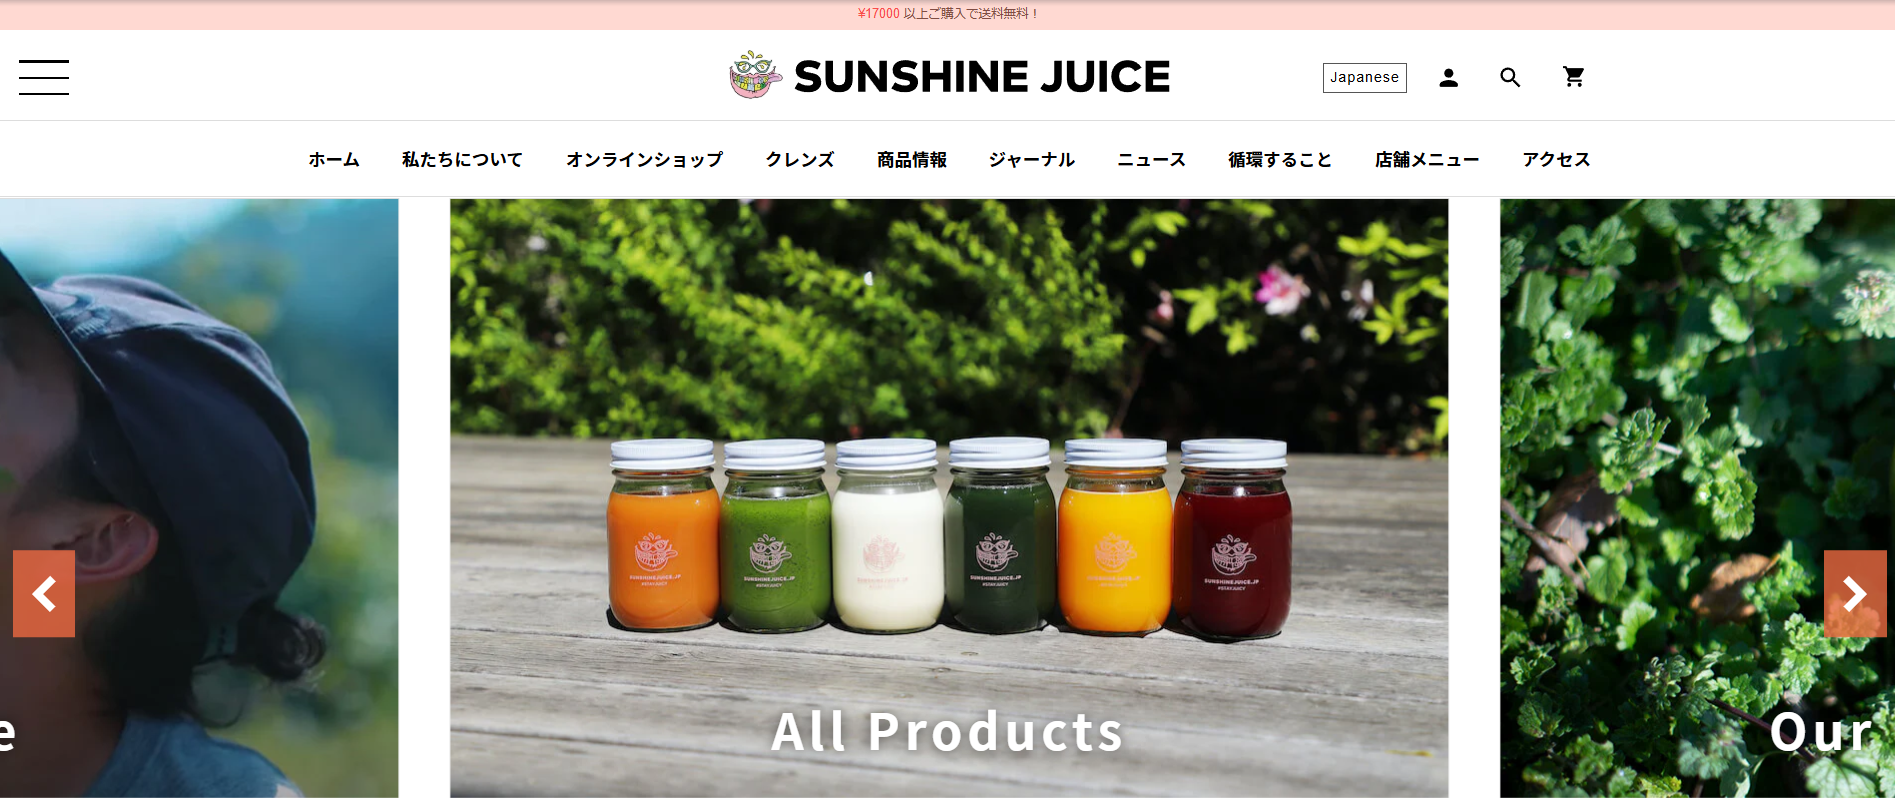View the 店舗メニュー page
This screenshot has width=1895, height=798.
tap(1427, 159)
